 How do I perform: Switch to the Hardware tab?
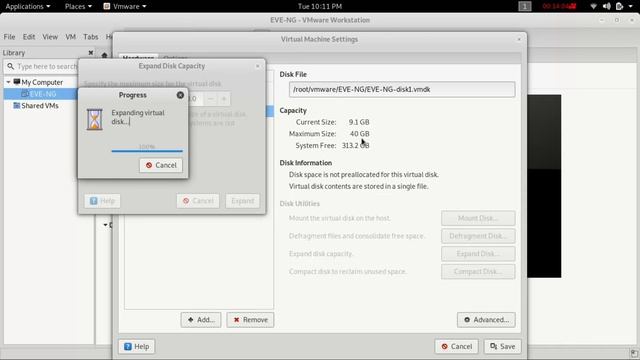point(138,58)
